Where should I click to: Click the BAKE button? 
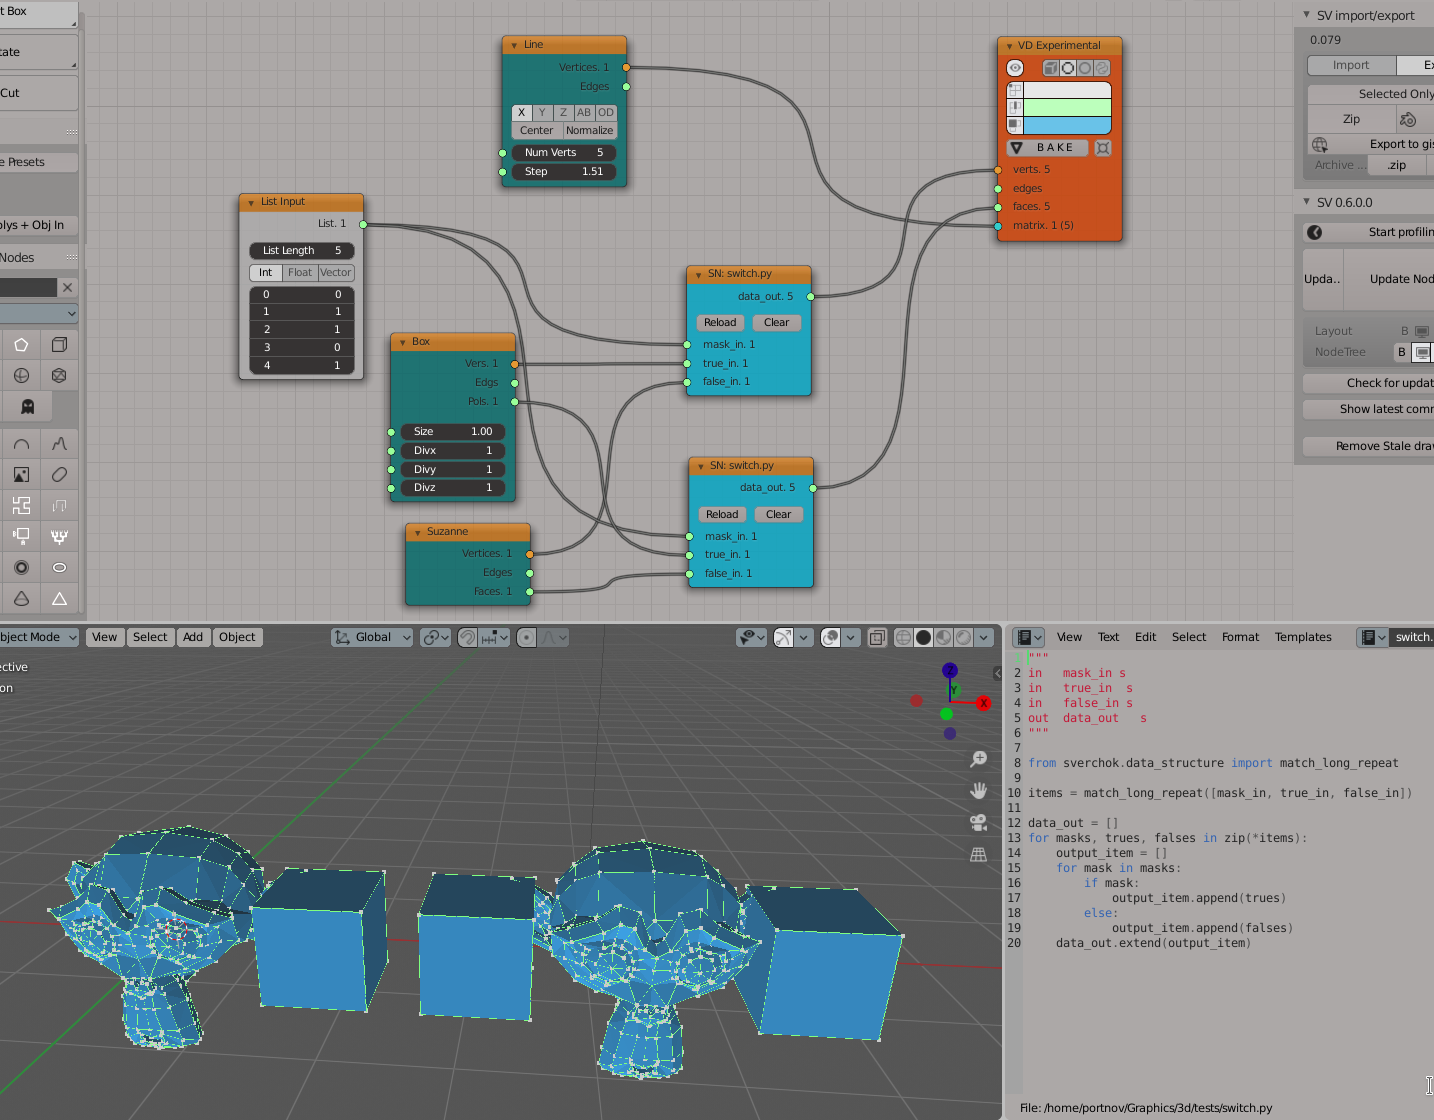1047,148
